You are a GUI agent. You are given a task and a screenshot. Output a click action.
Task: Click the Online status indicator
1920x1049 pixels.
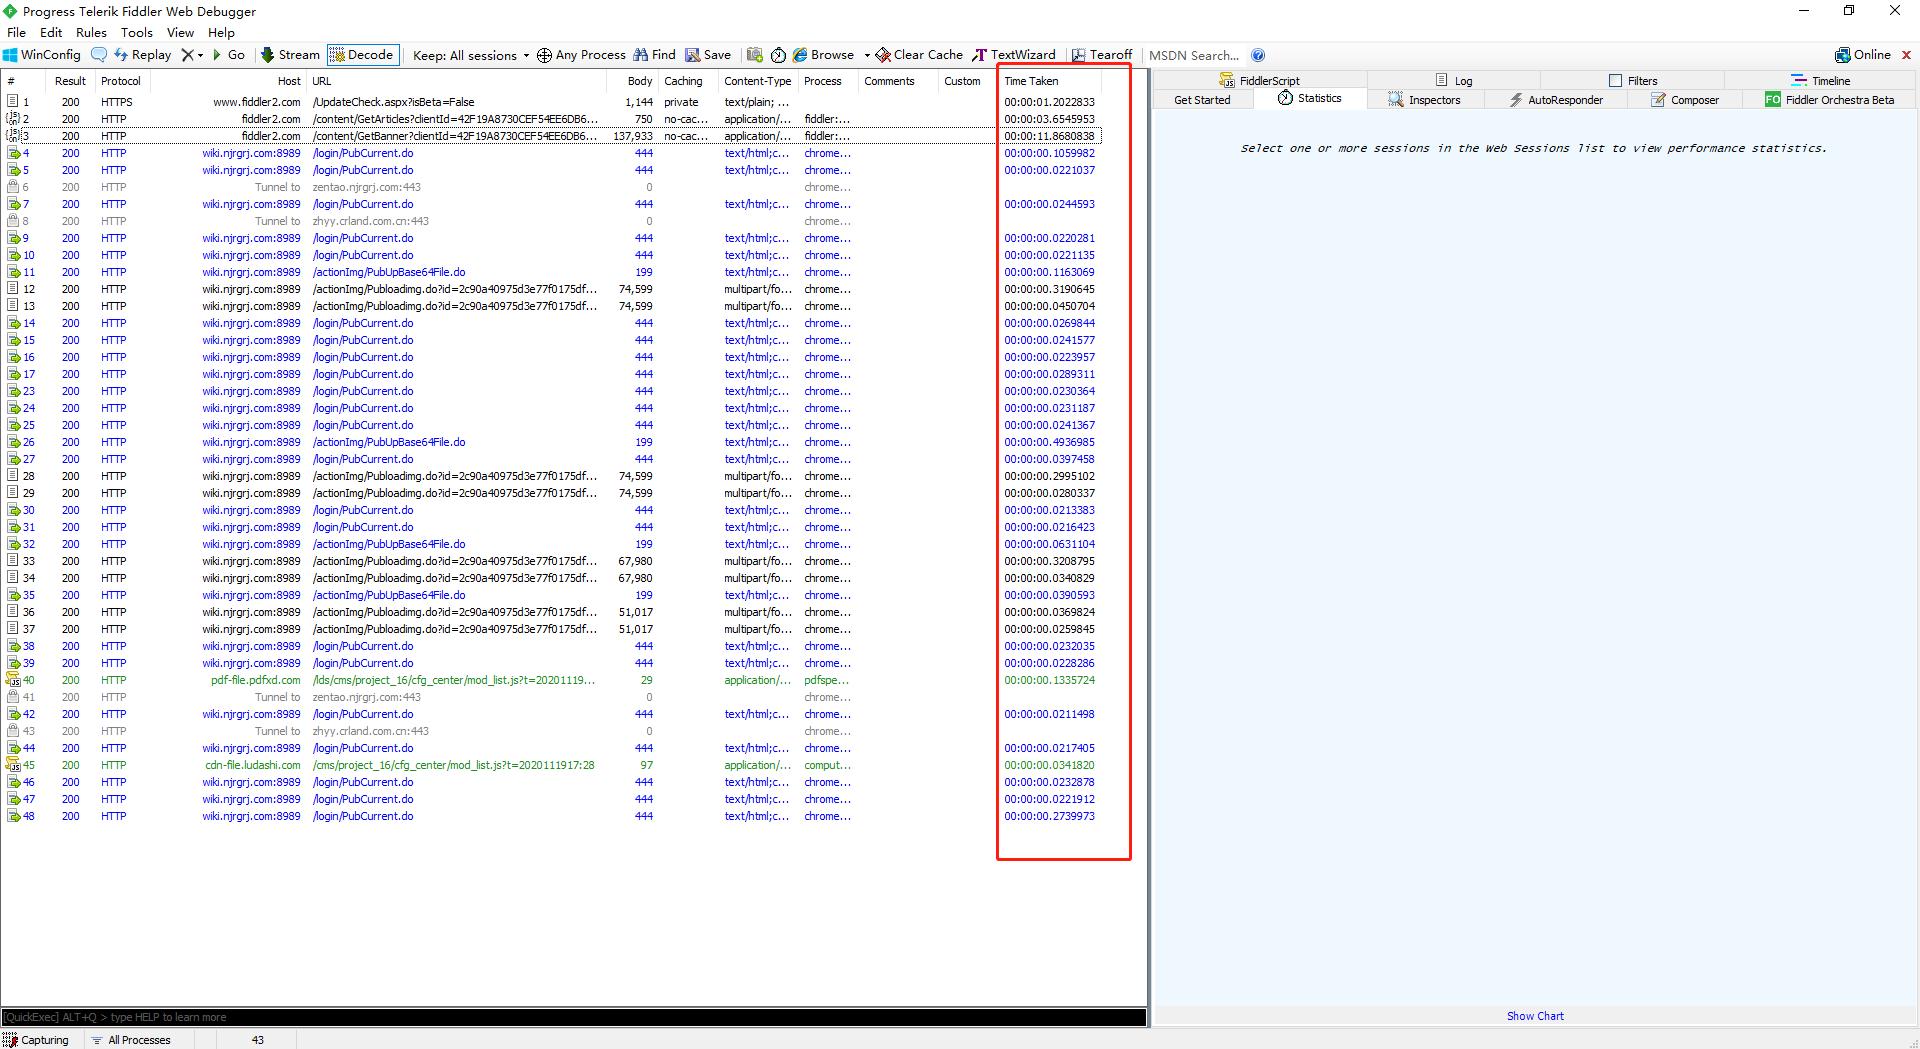[1863, 55]
